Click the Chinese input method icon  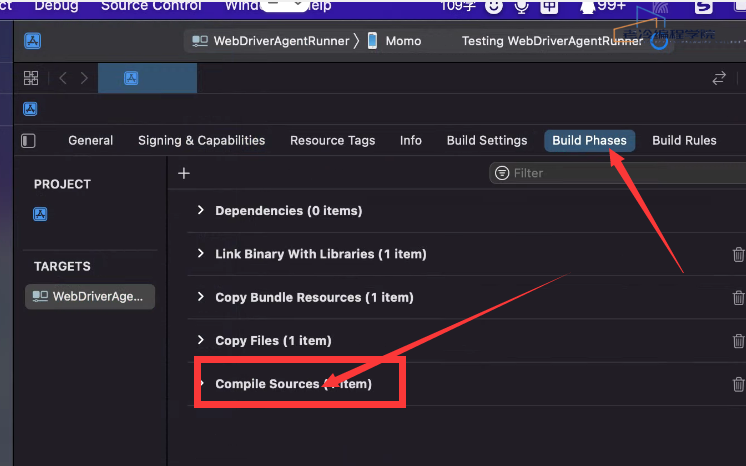549,6
